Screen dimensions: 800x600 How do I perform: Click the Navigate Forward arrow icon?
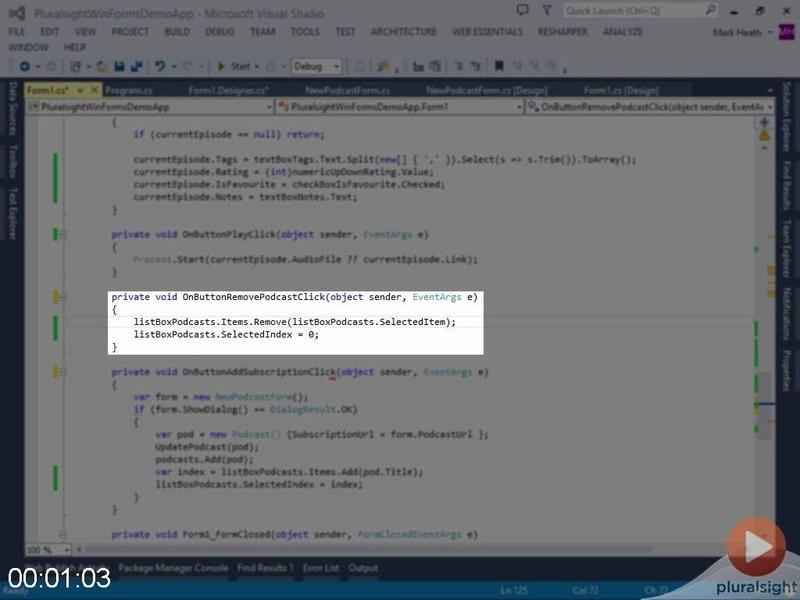point(51,66)
